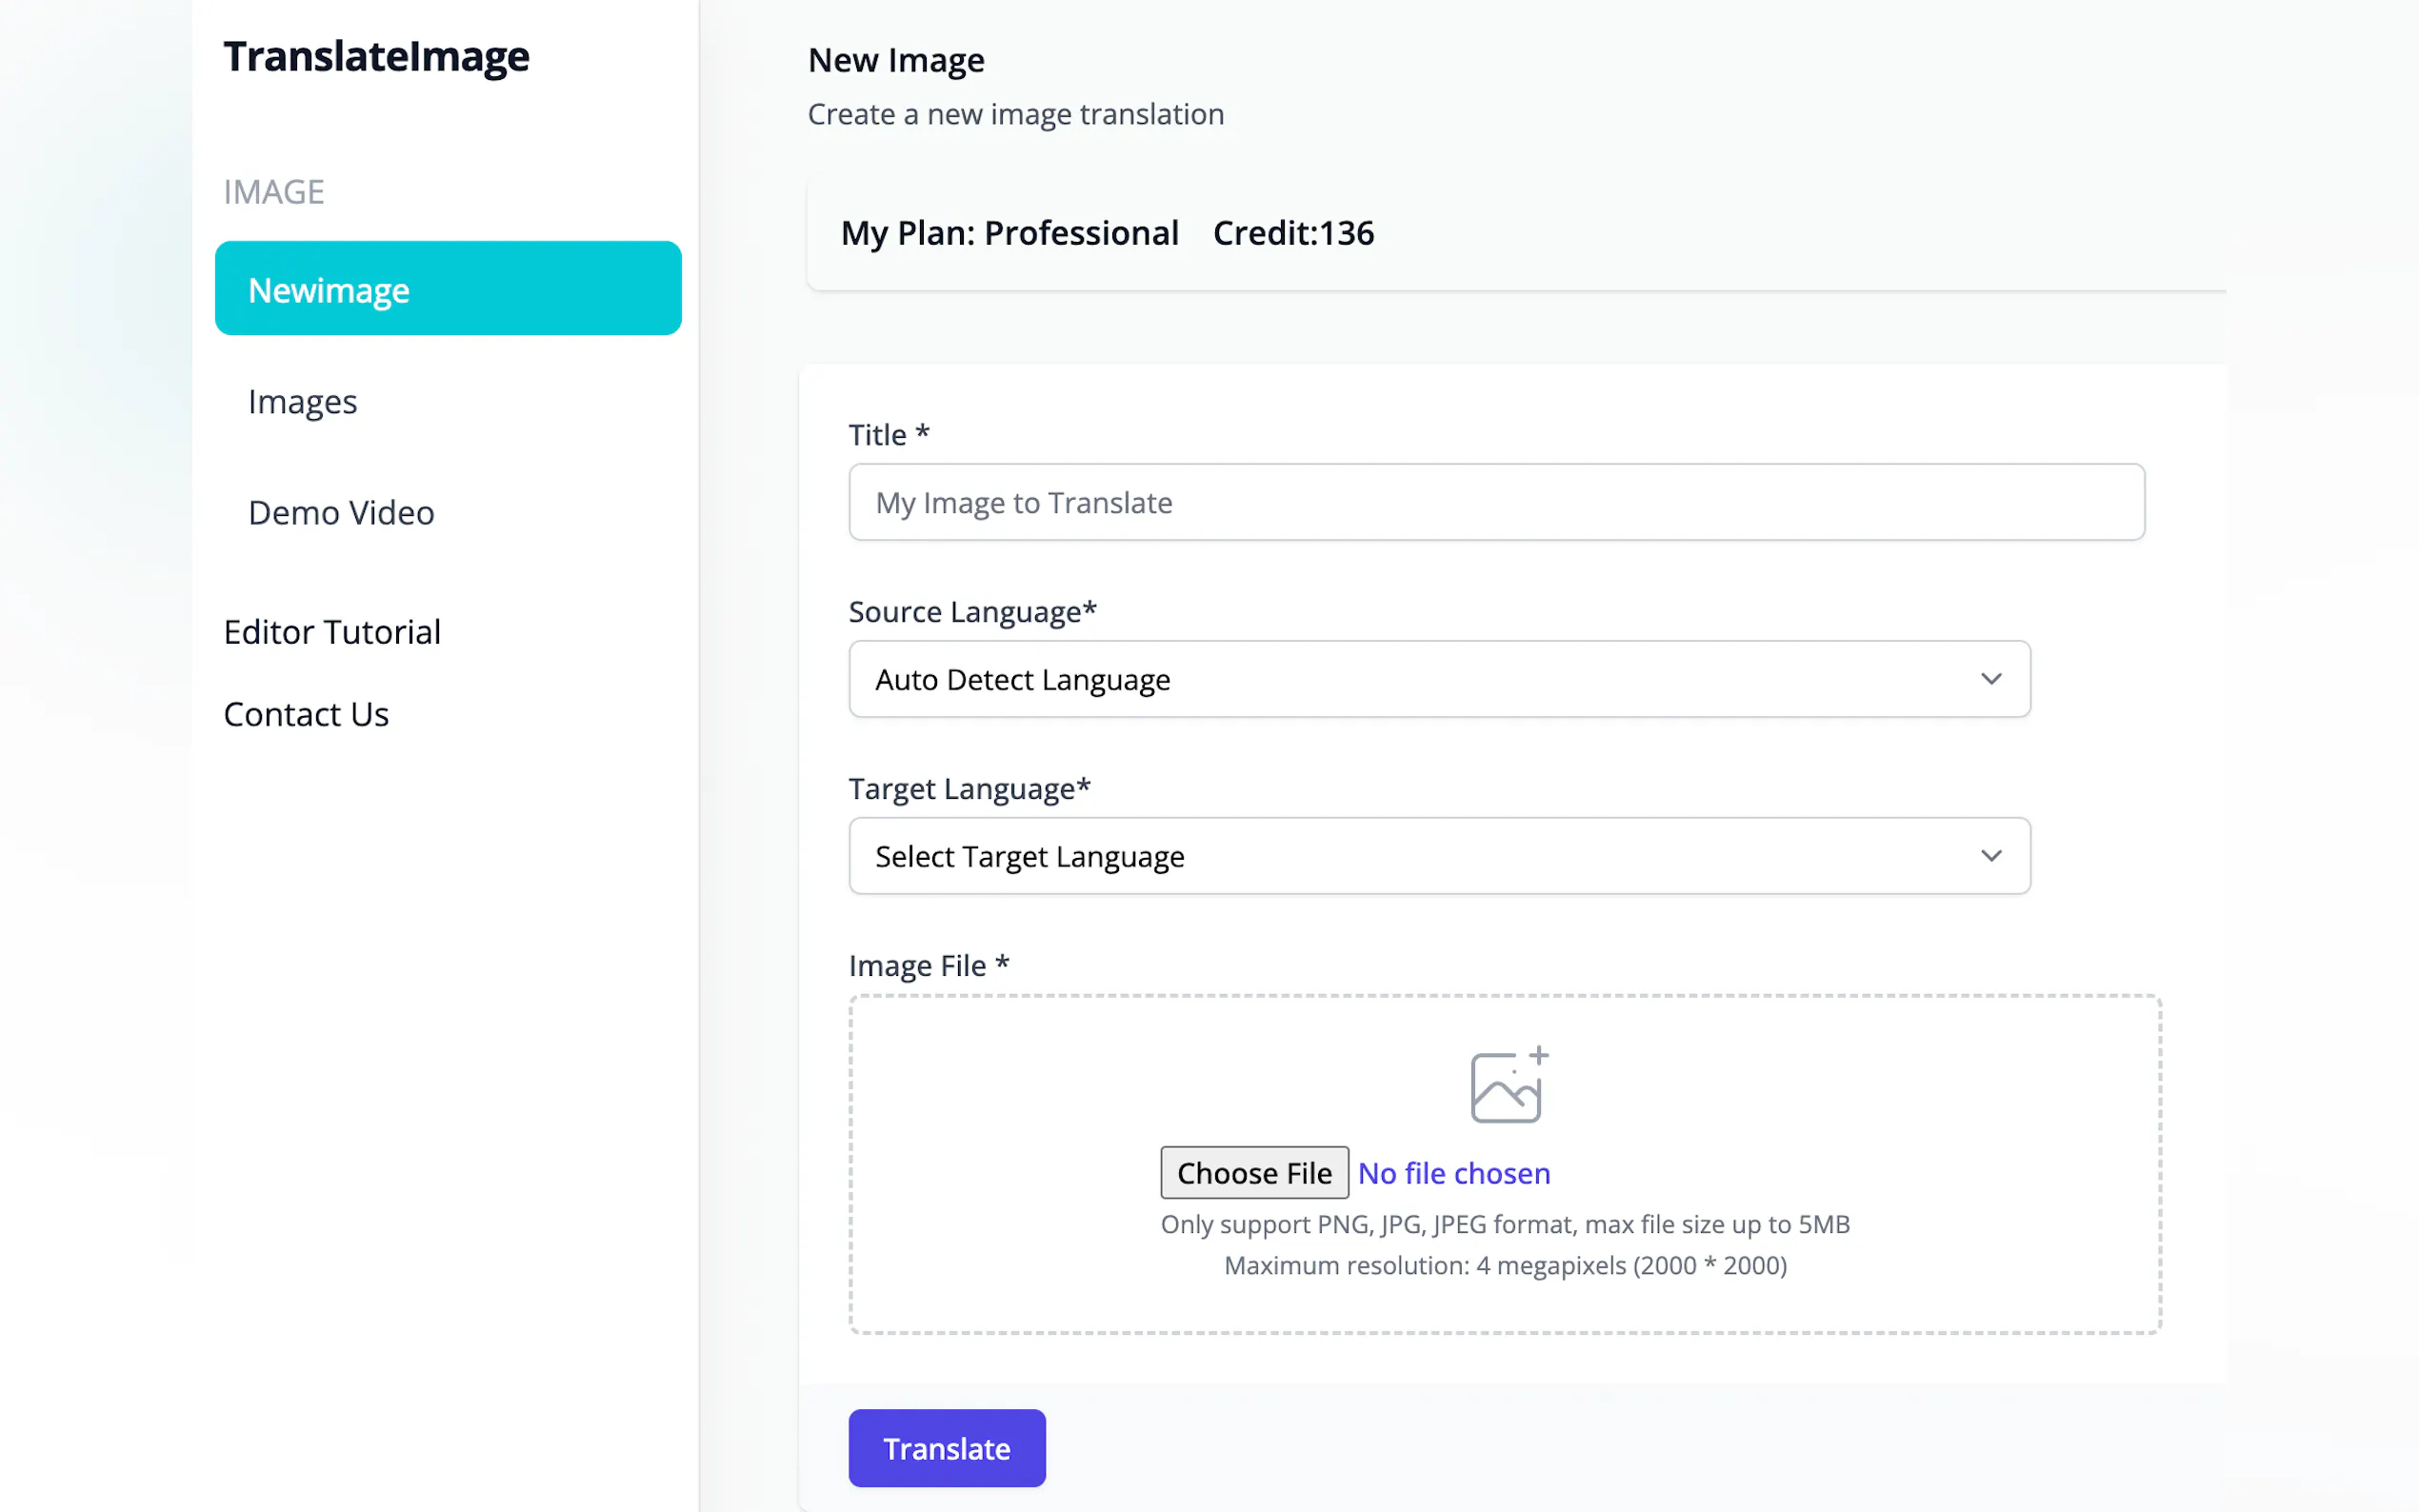Open the Auto Detect Language dropdown
Viewport: 2419px width, 1512px height.
point(1400,679)
